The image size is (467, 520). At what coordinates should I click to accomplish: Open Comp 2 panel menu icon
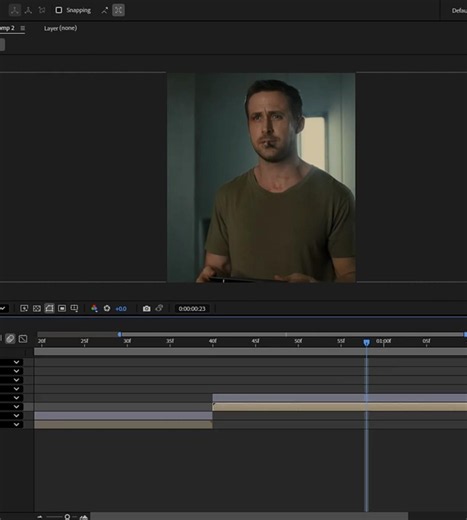coord(23,28)
